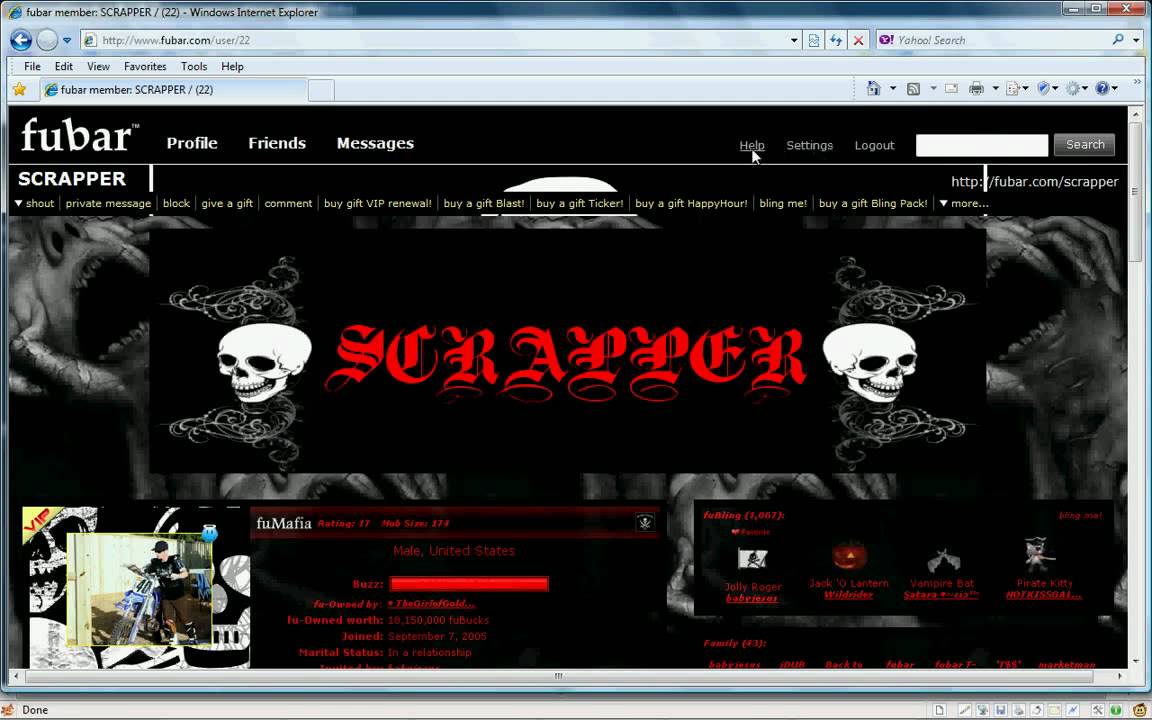This screenshot has height=720, width=1152.
Task: Click the comment link
Action: 288,204
